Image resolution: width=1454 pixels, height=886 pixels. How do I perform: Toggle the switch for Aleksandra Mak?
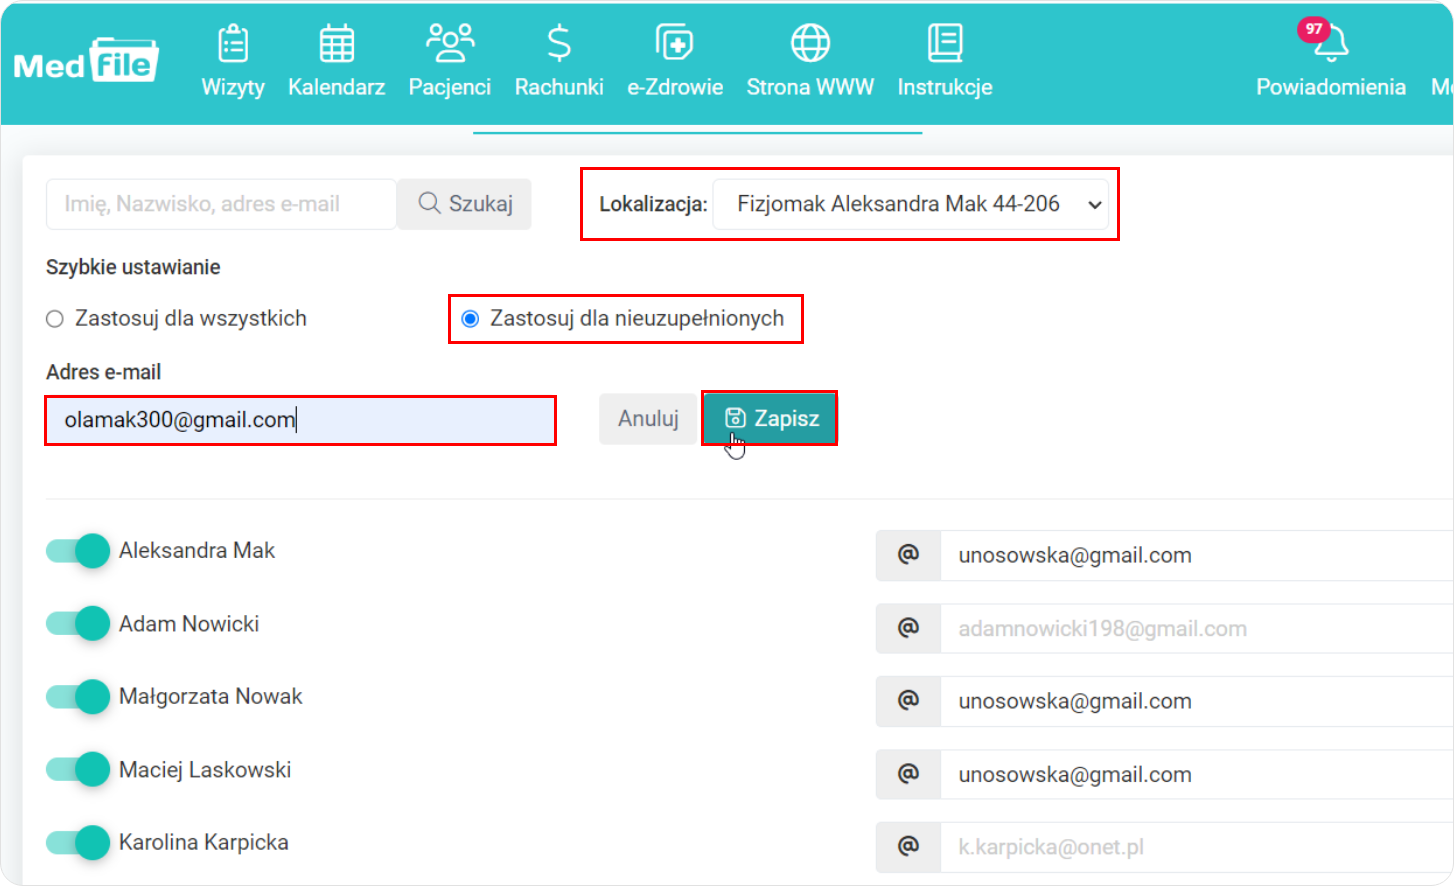point(78,551)
